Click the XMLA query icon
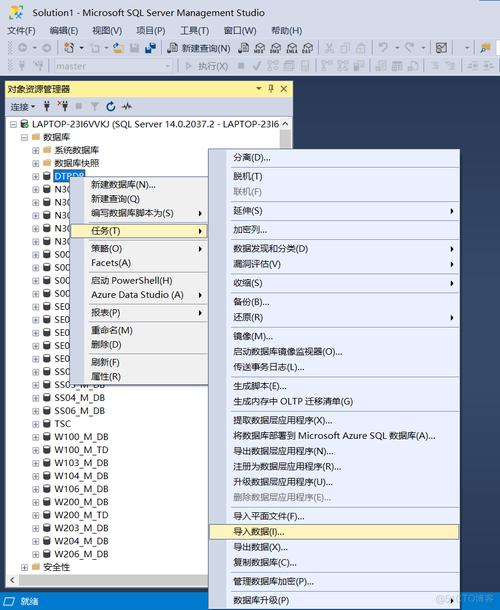This screenshot has height=610, width=500. tap(291, 48)
